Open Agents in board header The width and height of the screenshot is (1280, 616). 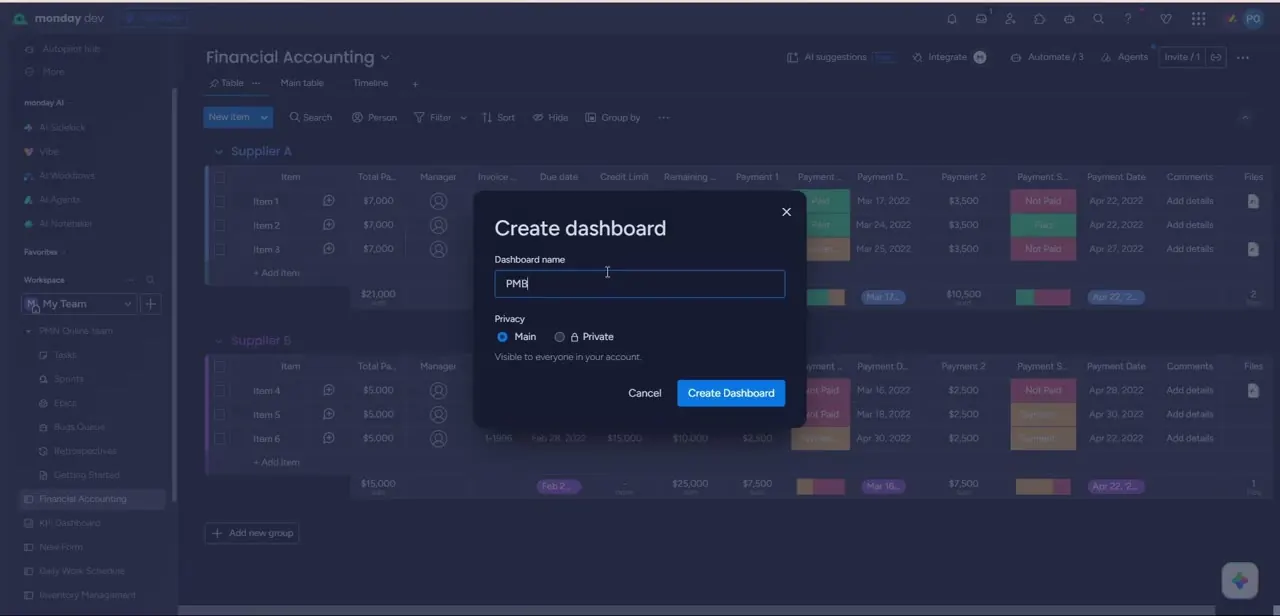tap(1124, 57)
